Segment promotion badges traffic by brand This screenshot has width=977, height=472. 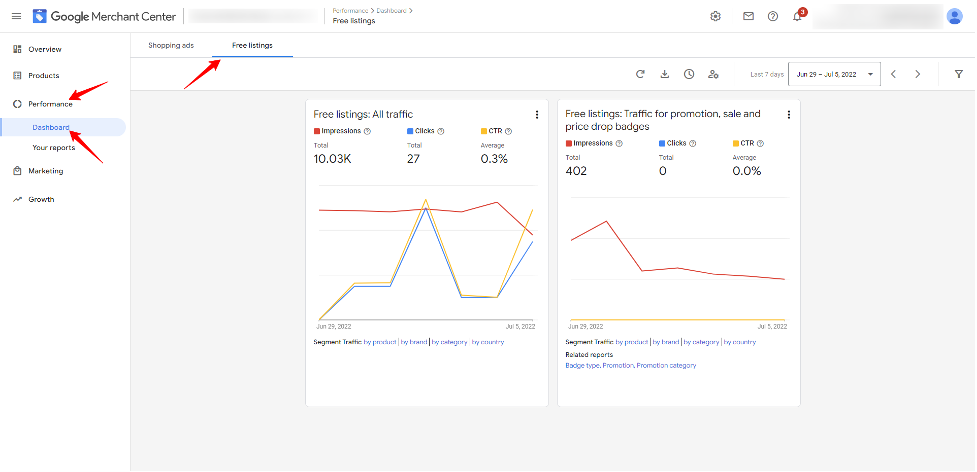[666, 342]
